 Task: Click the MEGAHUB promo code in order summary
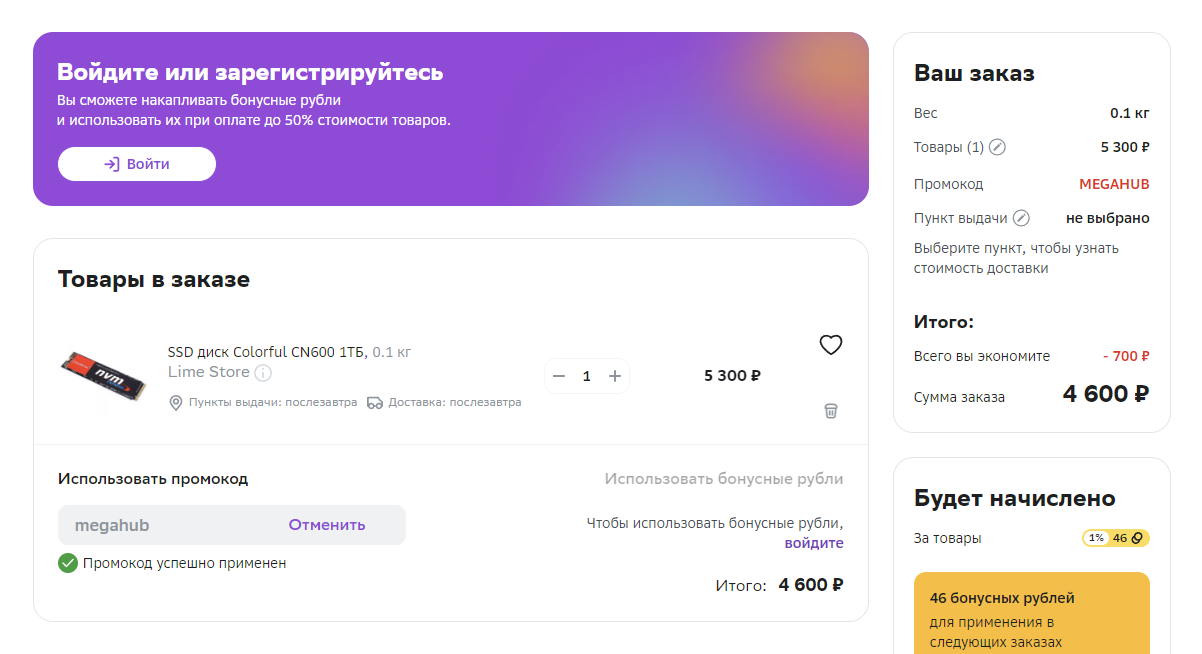pyautogui.click(x=1114, y=184)
